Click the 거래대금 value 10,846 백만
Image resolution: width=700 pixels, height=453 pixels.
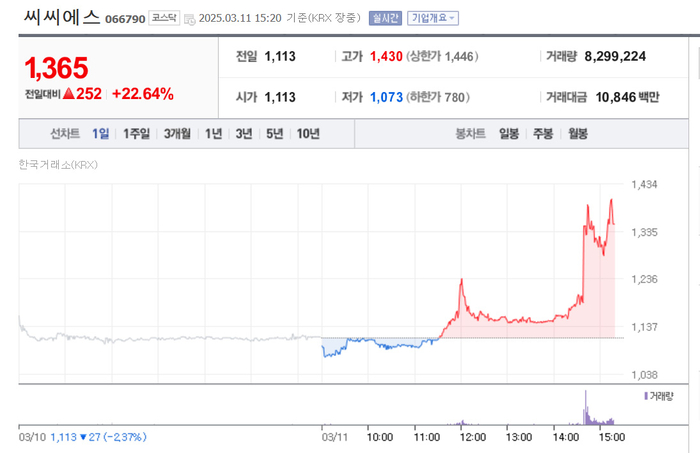(x=627, y=97)
